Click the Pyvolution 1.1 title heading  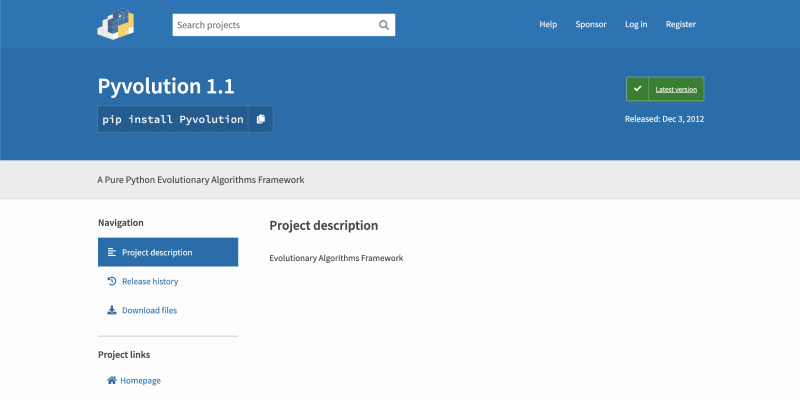click(166, 87)
